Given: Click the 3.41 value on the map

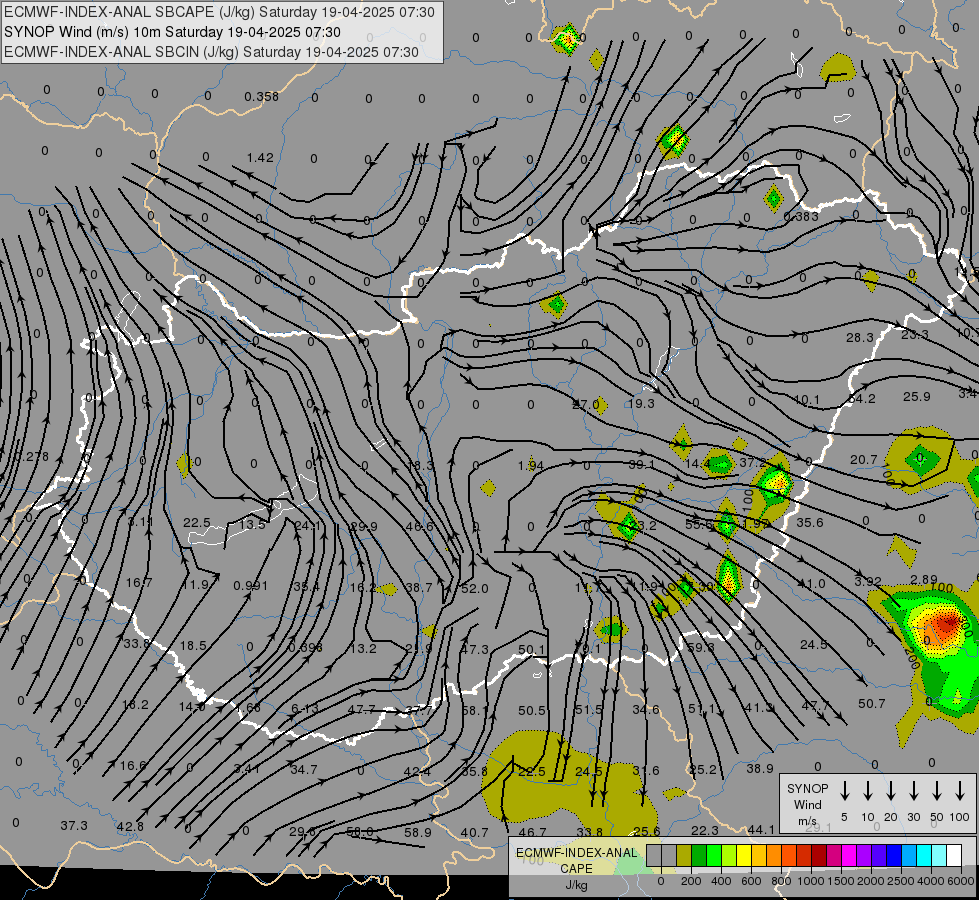Looking at the screenshot, I should (247, 768).
